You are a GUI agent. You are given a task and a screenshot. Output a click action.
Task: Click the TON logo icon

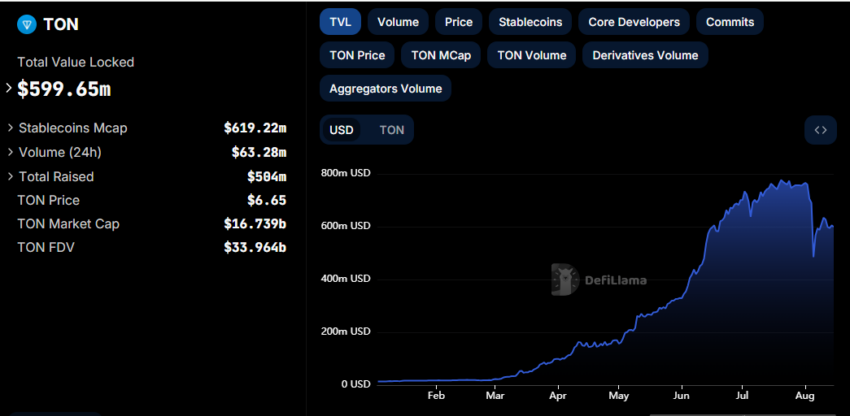click(27, 24)
